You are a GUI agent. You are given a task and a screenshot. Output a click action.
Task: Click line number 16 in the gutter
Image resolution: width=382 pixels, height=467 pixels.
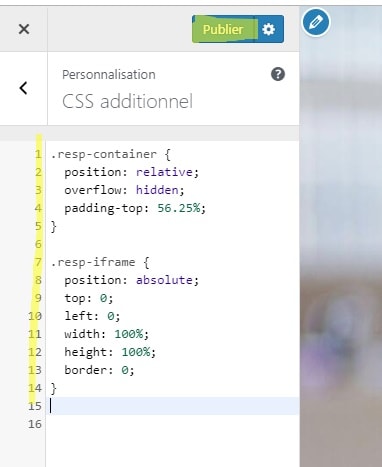(x=35, y=424)
